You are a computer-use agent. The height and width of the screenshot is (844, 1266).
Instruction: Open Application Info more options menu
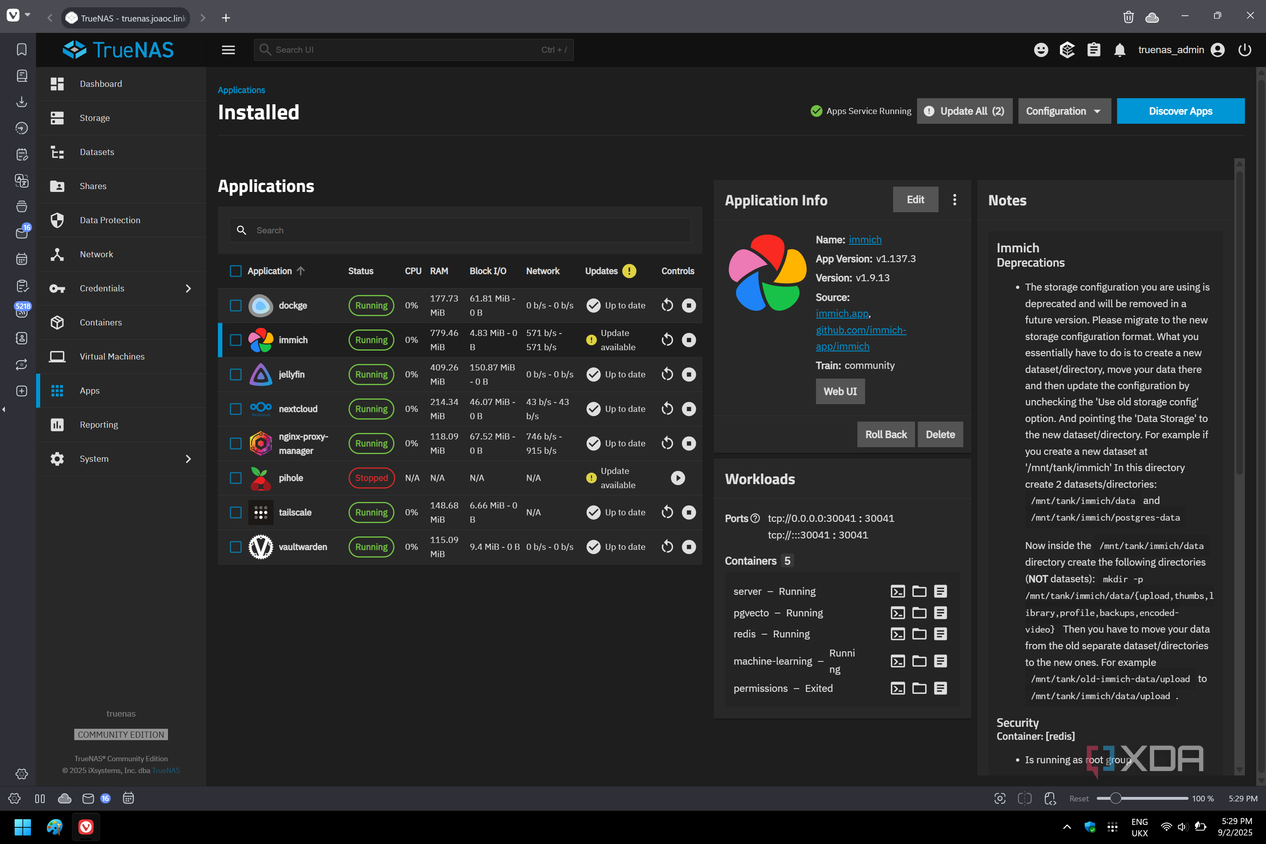(x=955, y=200)
